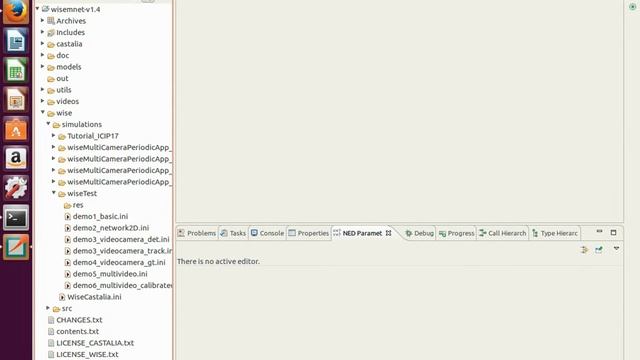This screenshot has height=360, width=640.
Task: Expand the Archives node
Action: pyautogui.click(x=42, y=20)
